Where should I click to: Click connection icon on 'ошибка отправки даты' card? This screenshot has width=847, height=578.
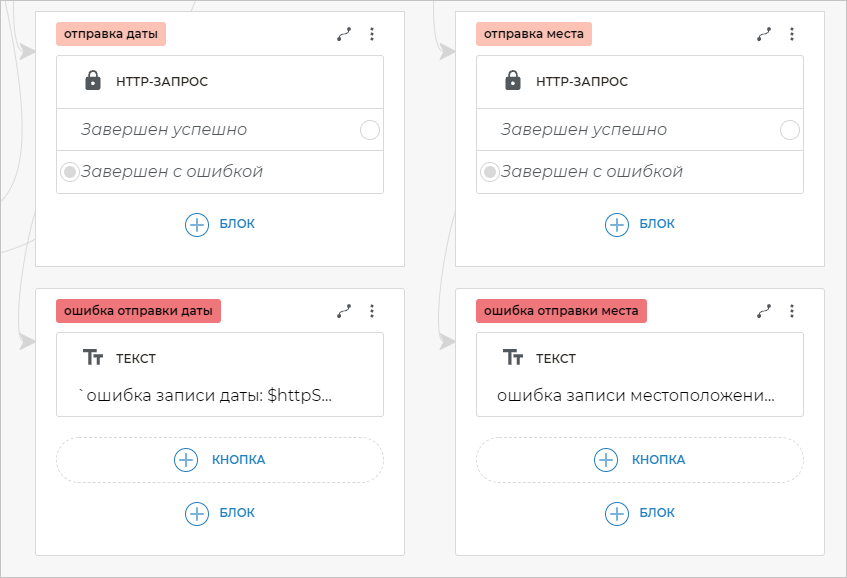click(x=345, y=311)
